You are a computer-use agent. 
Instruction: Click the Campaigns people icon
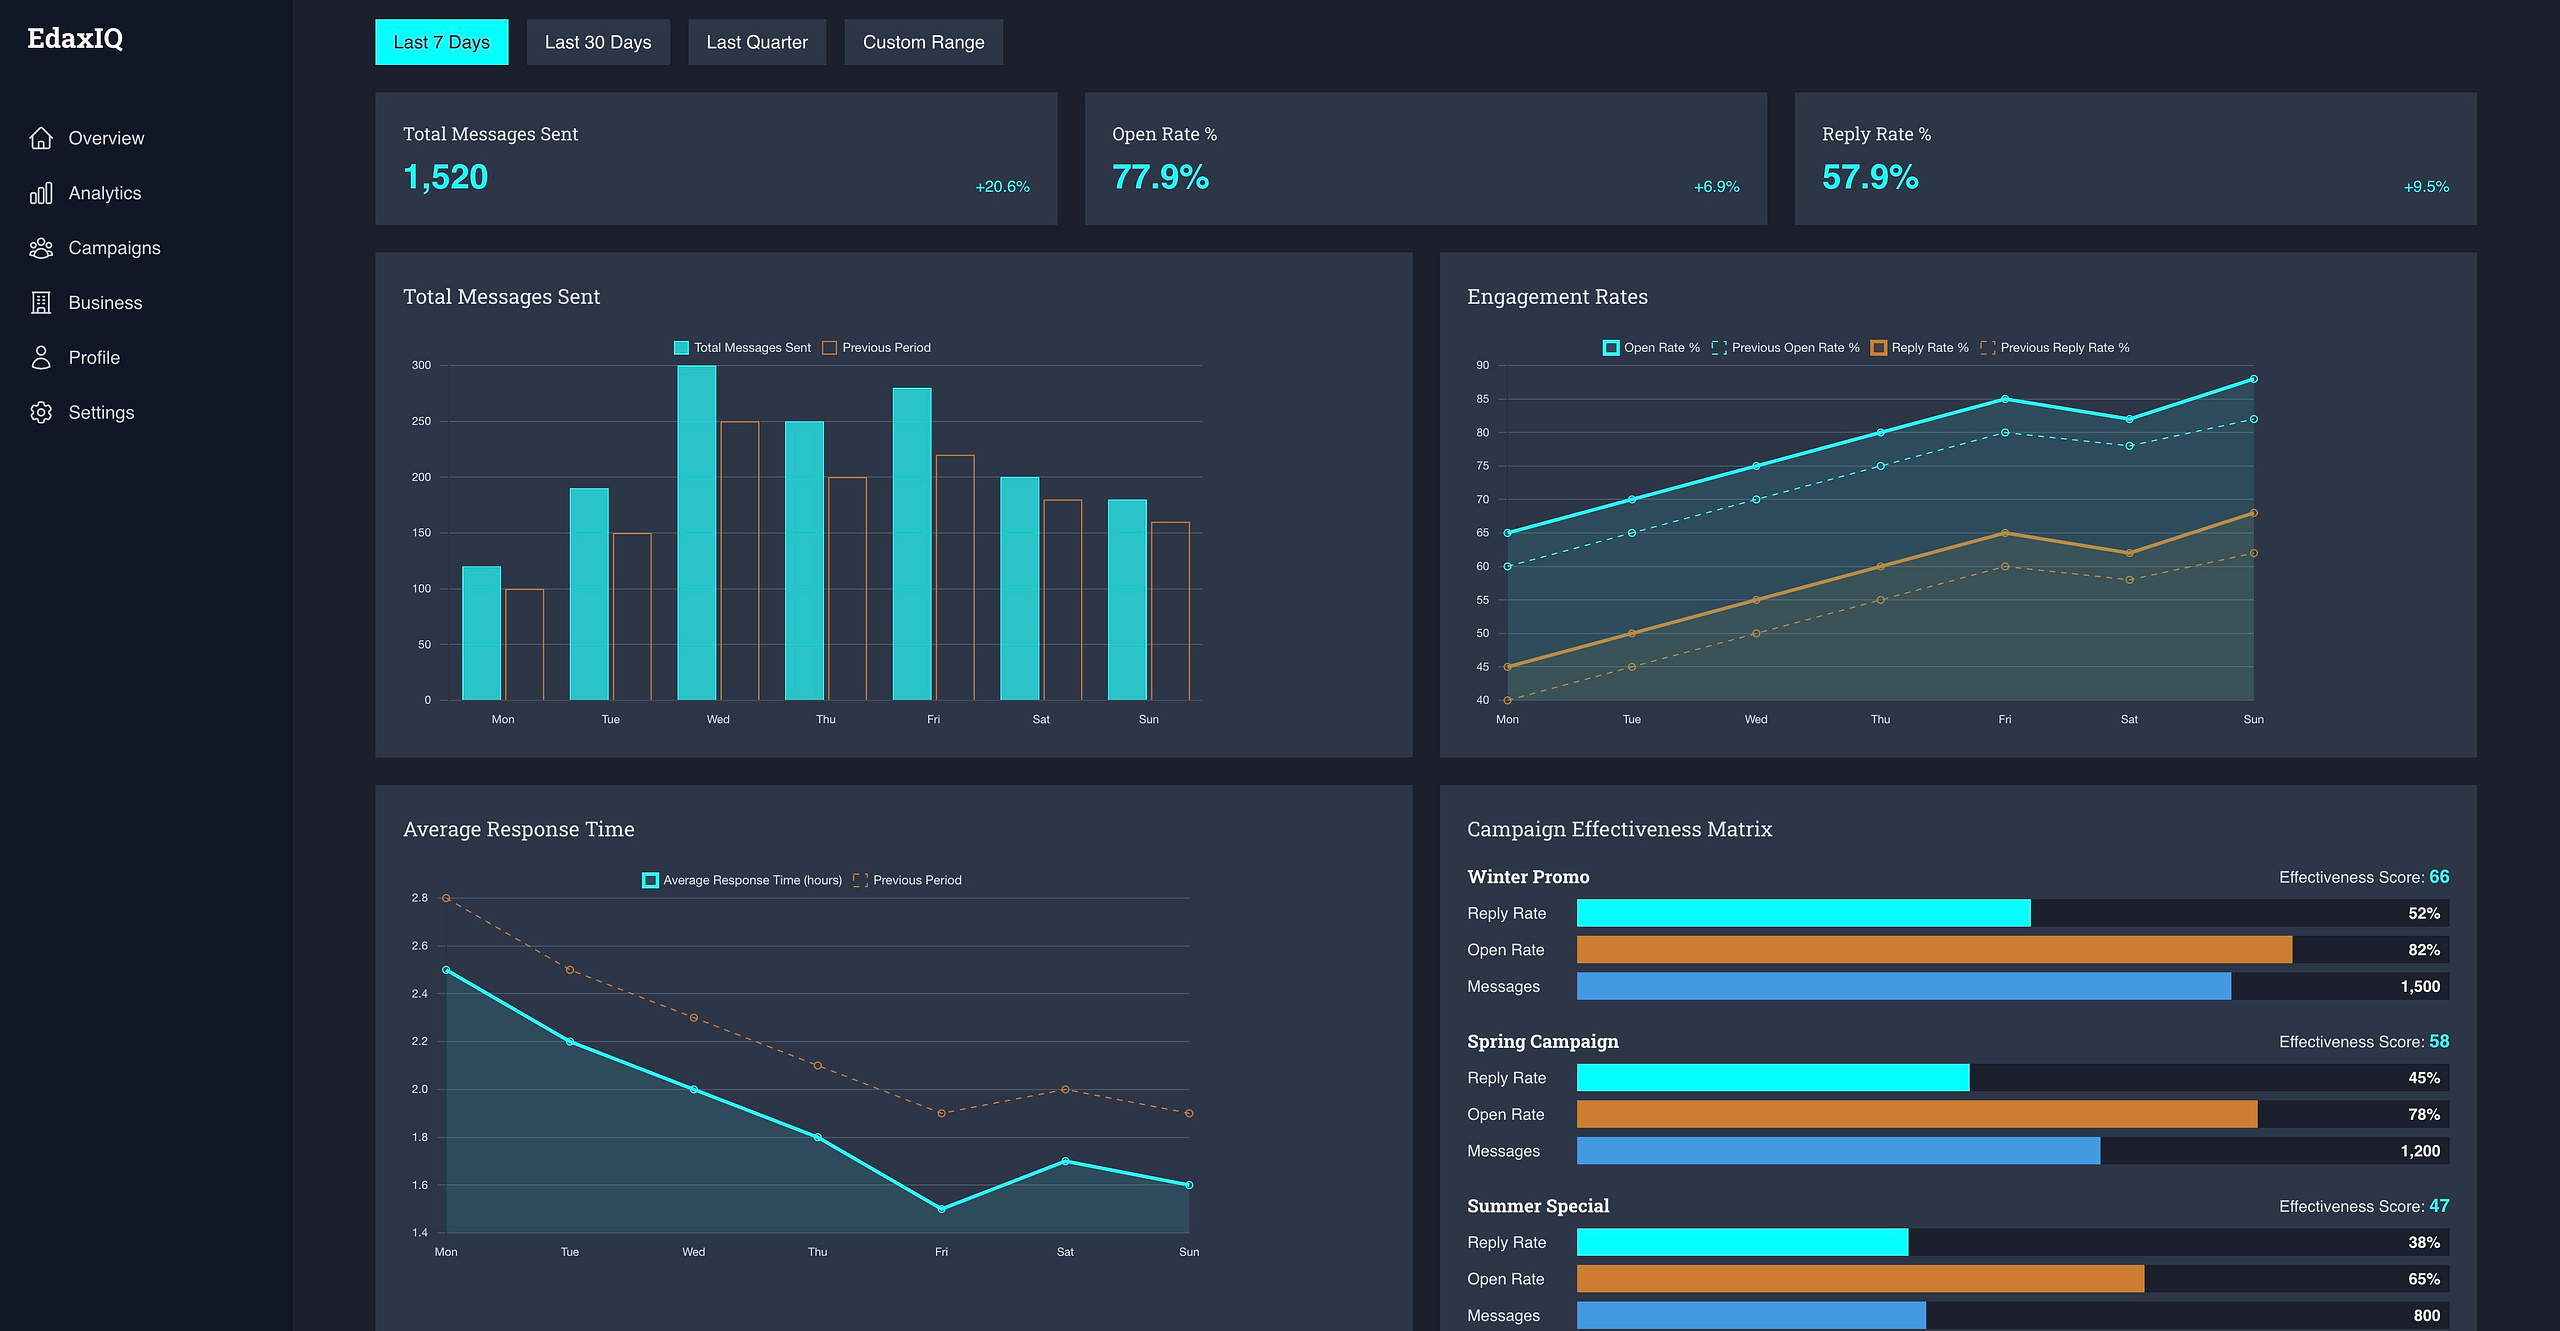pyautogui.click(x=41, y=248)
